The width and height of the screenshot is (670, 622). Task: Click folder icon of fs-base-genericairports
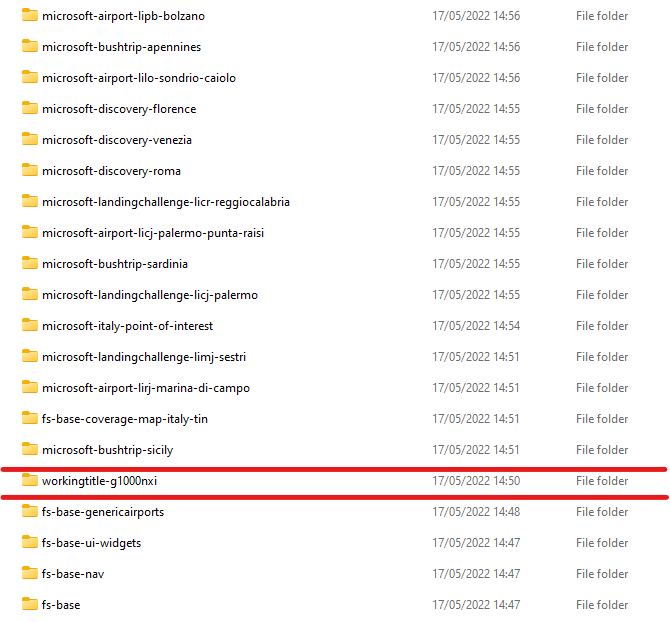coord(29,511)
